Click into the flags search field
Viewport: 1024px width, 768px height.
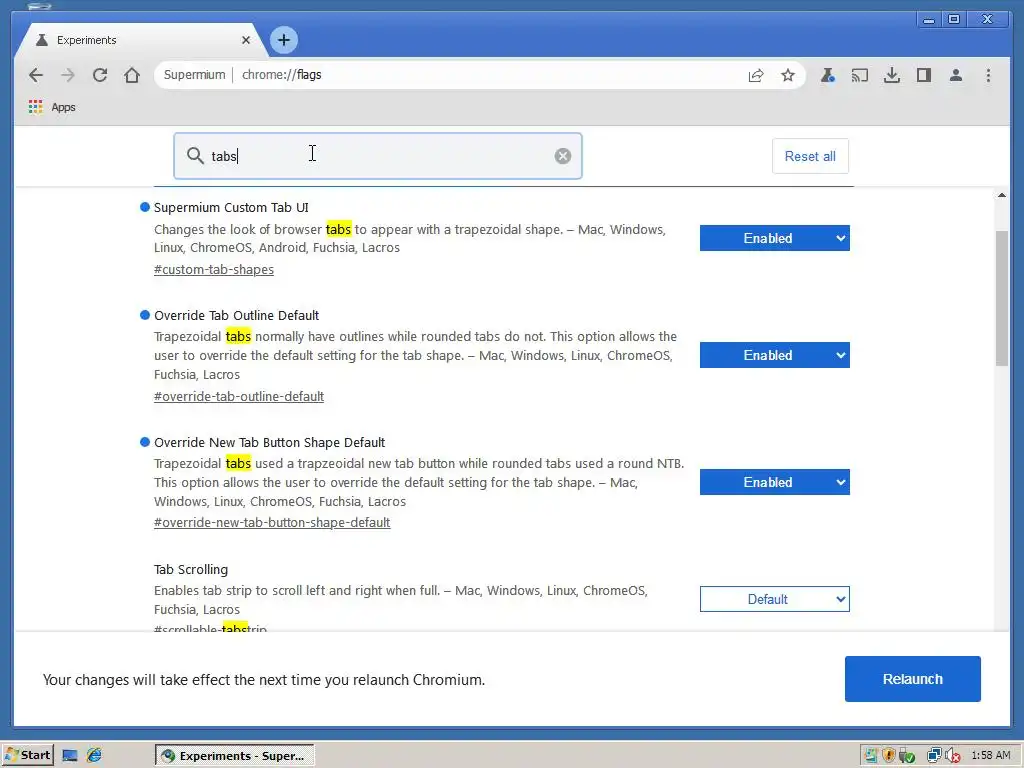377,156
